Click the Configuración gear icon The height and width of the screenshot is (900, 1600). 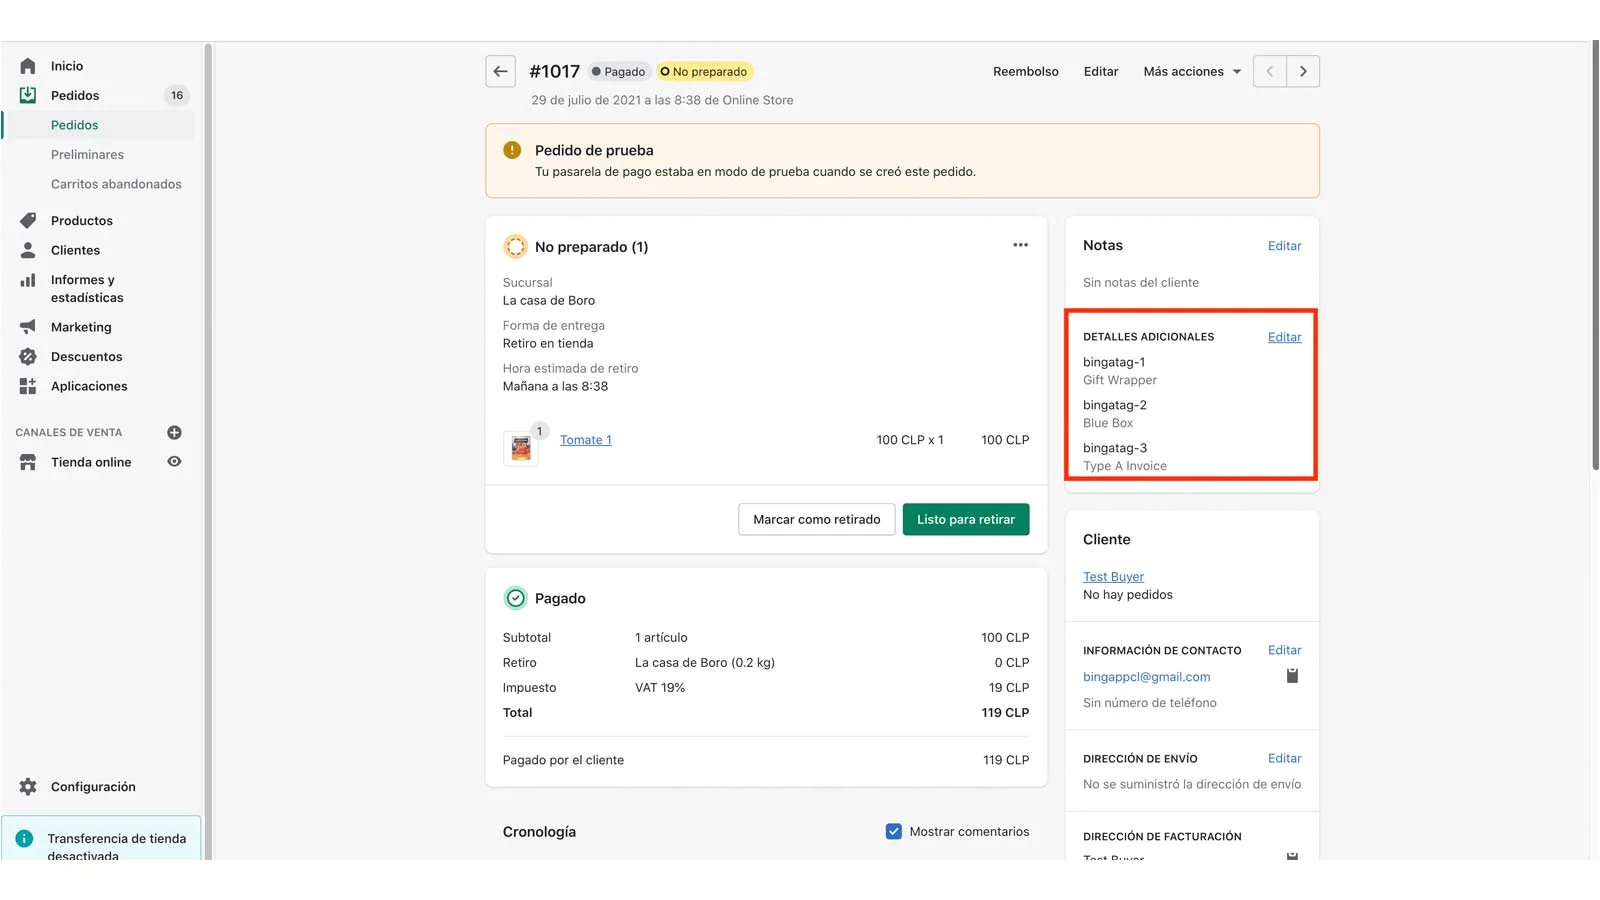tap(28, 787)
